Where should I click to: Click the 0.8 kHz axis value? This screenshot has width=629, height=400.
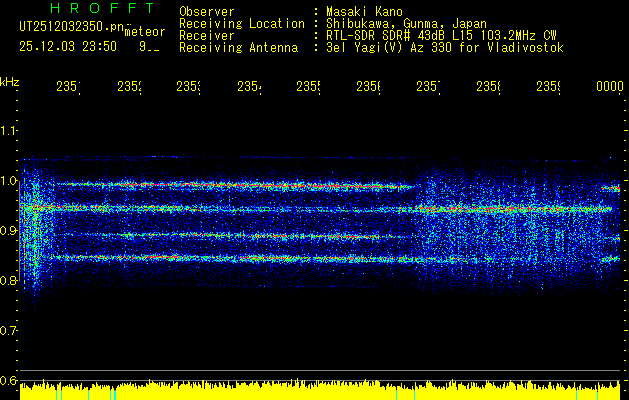(x=8, y=280)
